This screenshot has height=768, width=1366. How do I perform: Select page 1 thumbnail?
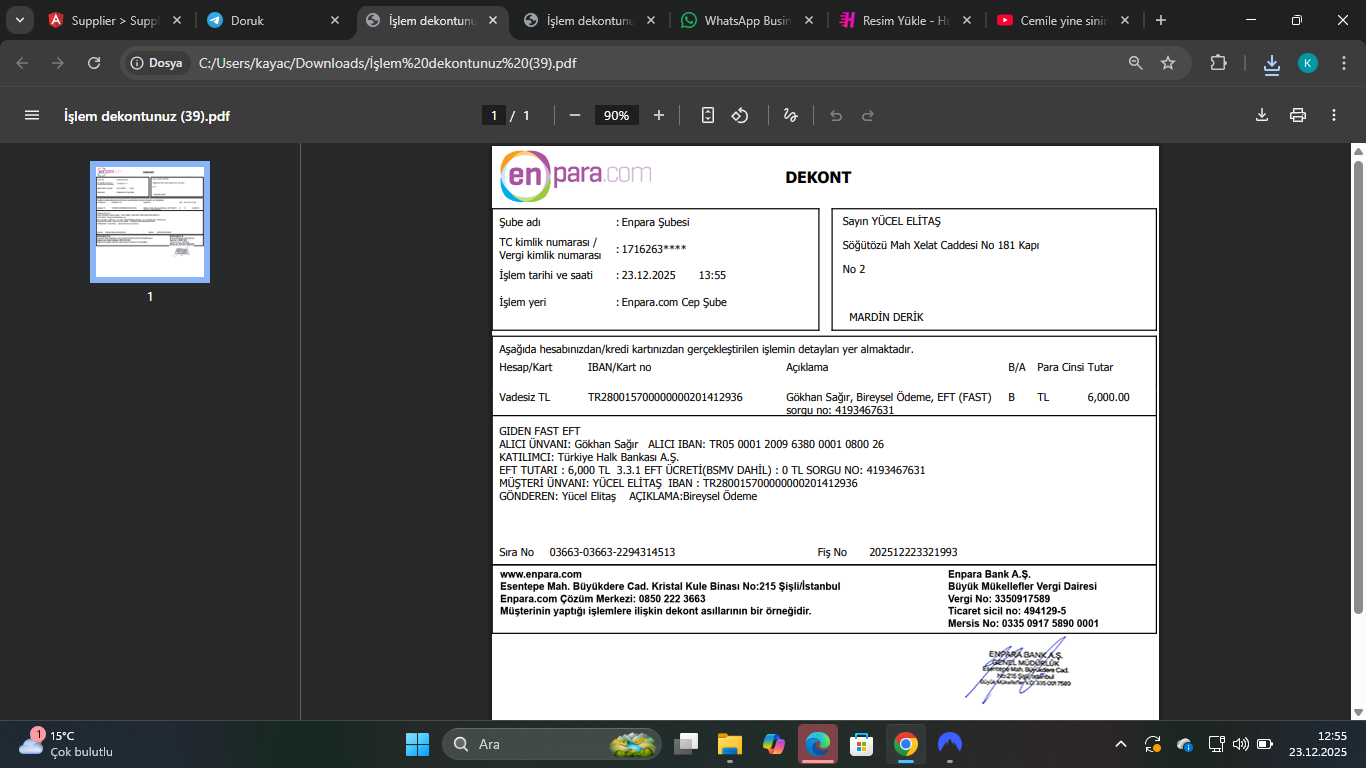tap(150, 222)
